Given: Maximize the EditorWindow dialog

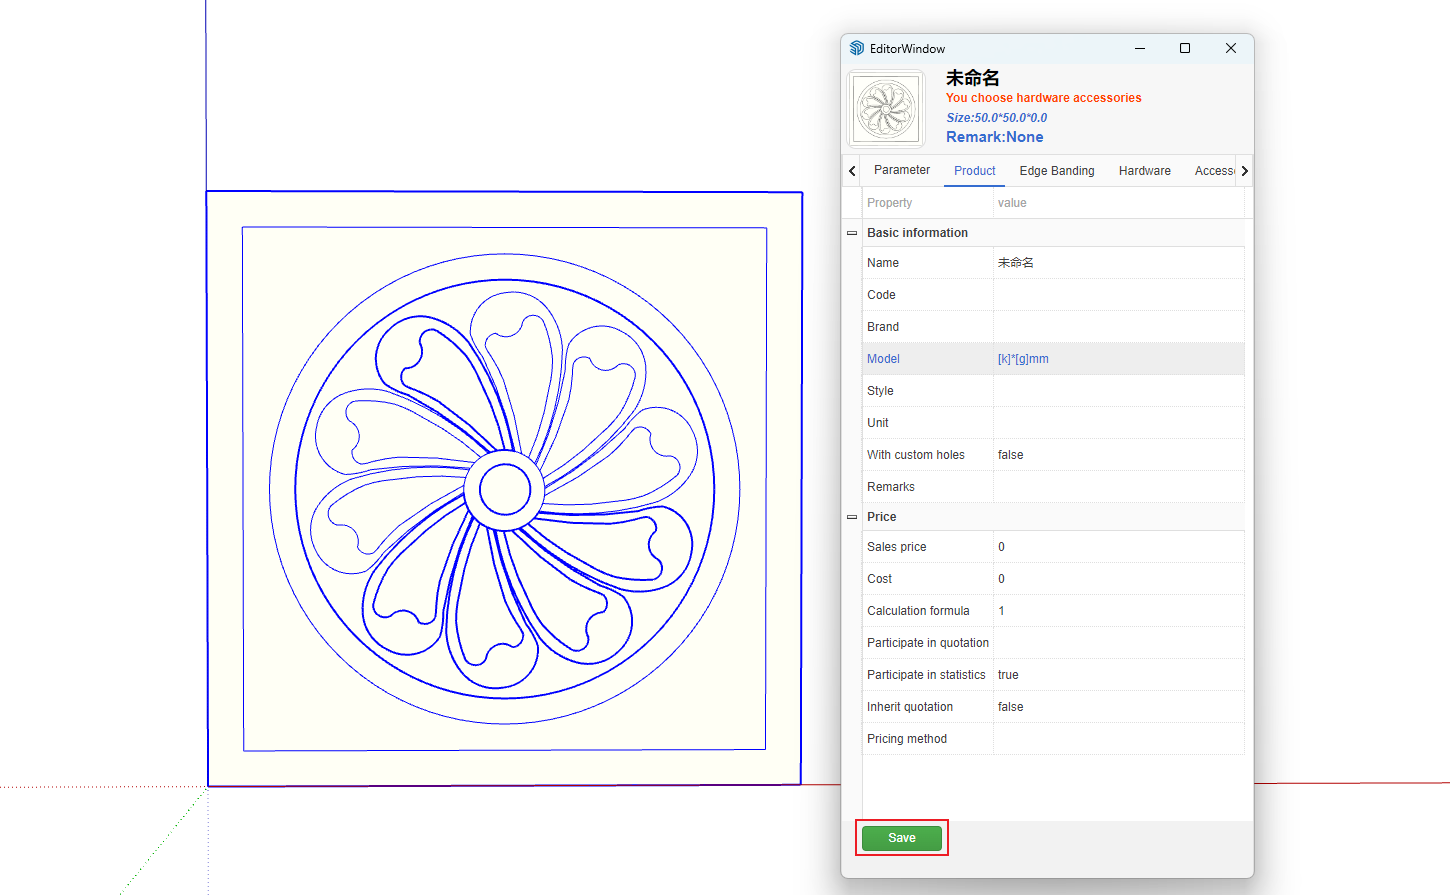Looking at the screenshot, I should (x=1185, y=48).
